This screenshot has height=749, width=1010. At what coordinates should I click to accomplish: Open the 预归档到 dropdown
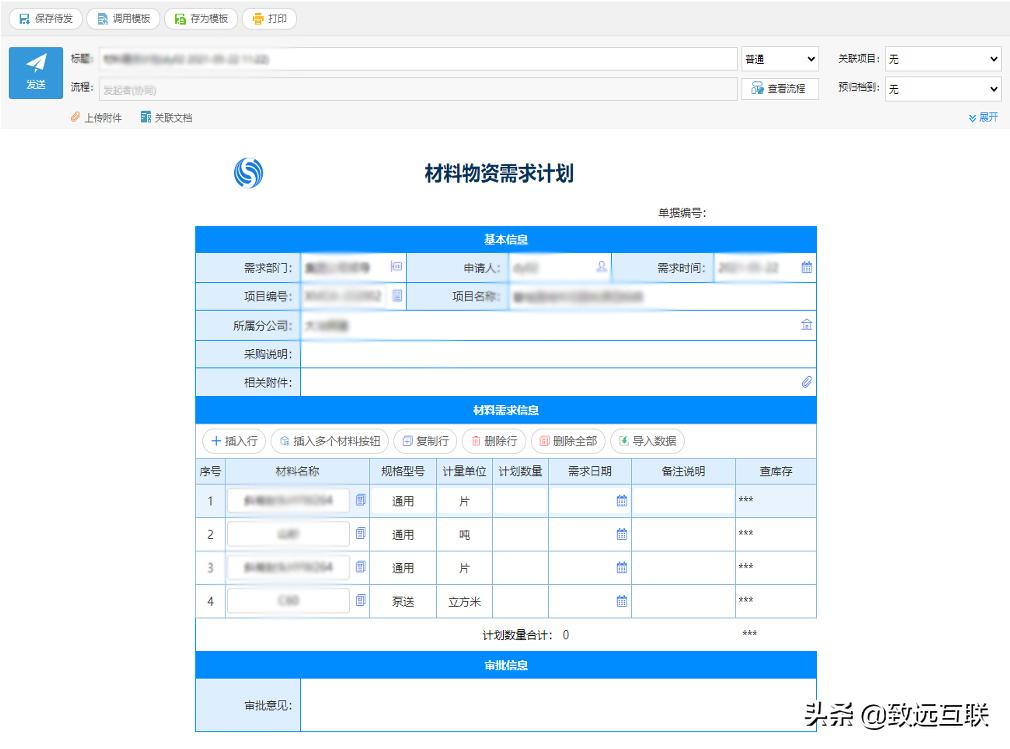tap(941, 89)
